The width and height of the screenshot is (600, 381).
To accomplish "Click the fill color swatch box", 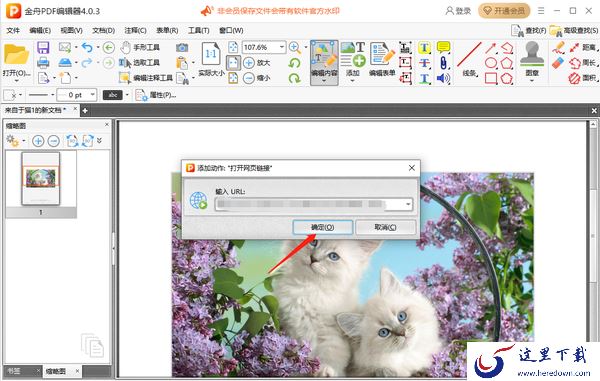I will [10, 94].
